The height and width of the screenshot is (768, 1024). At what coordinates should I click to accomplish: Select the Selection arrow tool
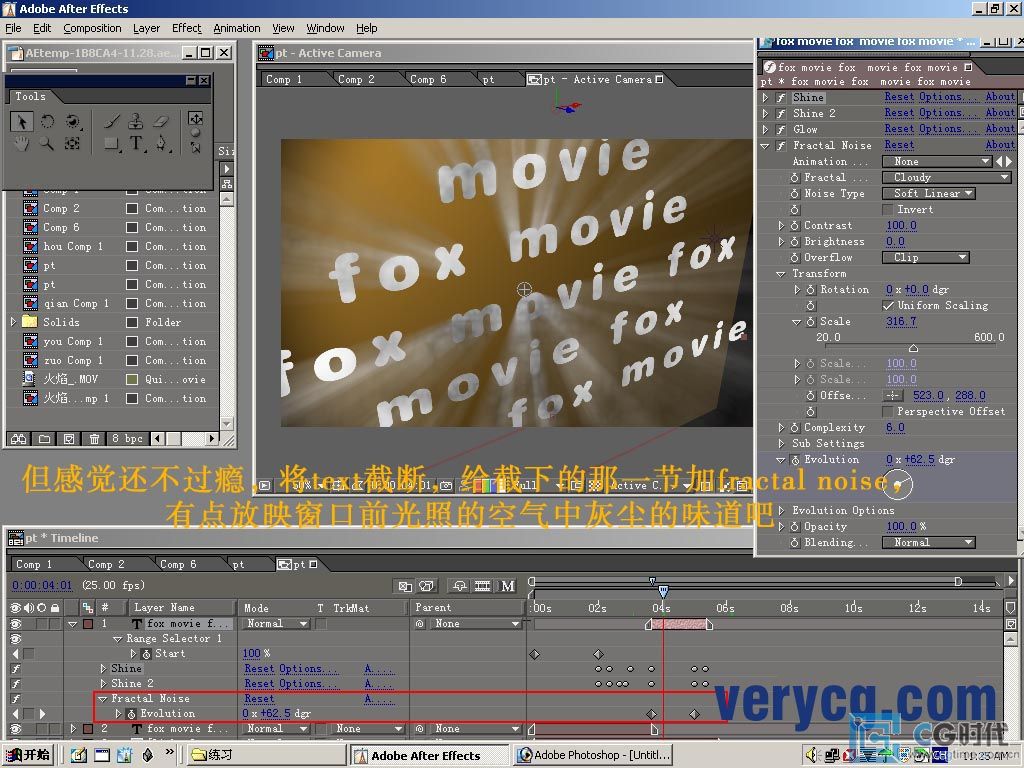[22, 122]
